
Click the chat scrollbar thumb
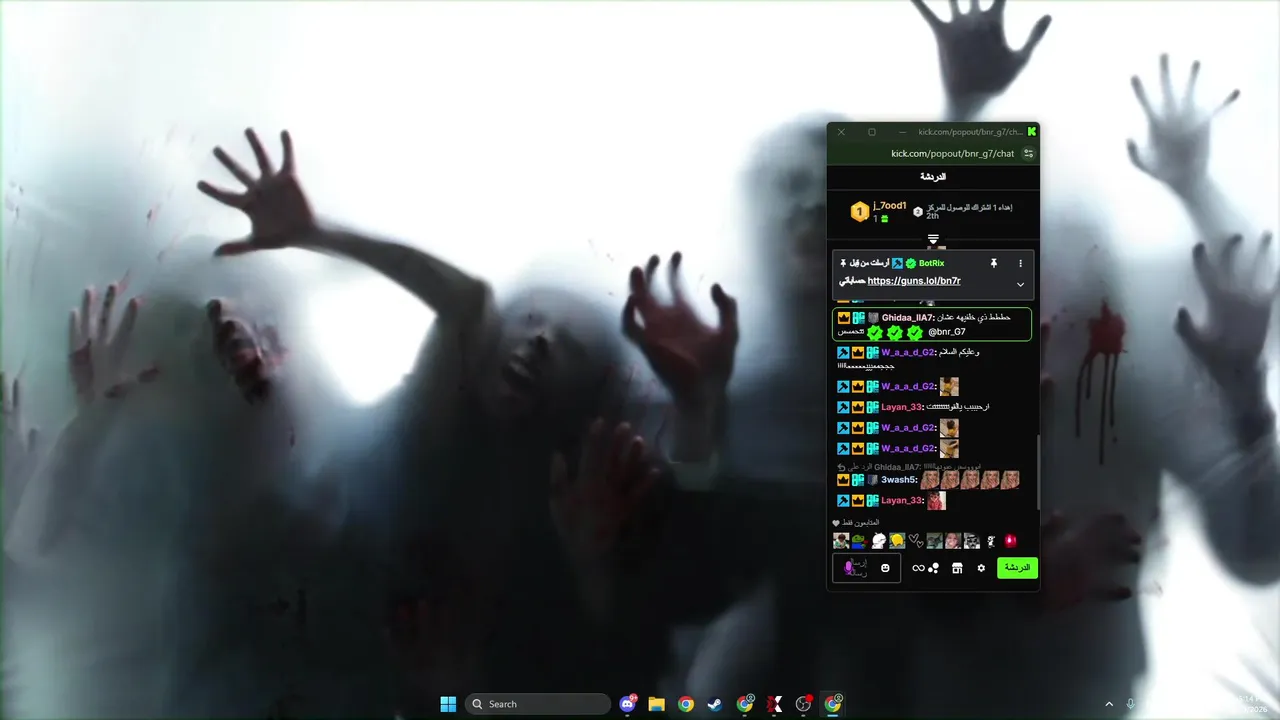[x=1038, y=472]
